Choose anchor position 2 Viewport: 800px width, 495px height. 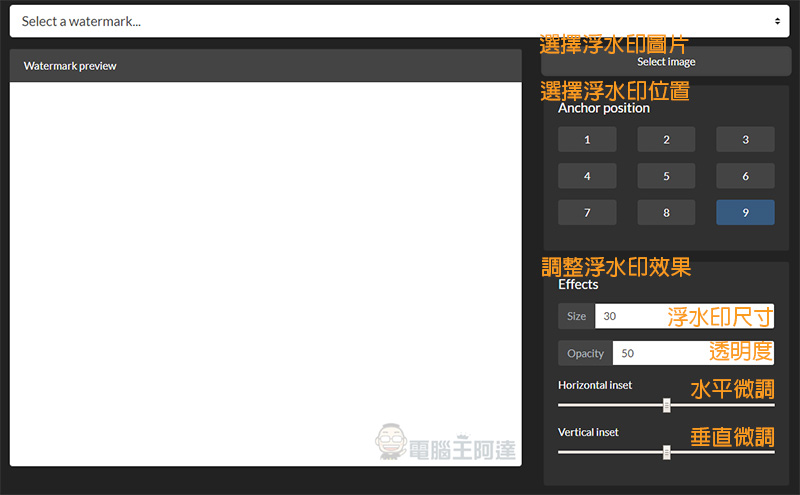666,139
